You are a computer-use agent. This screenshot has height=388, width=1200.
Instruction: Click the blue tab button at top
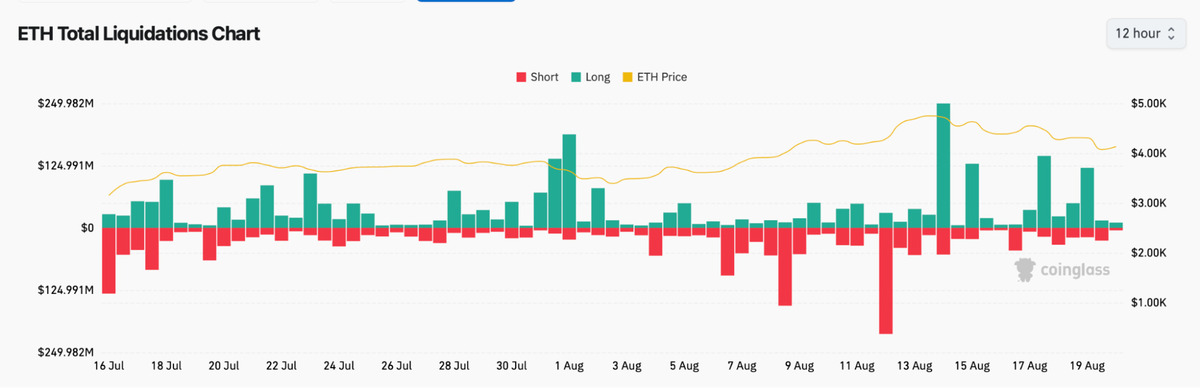click(466, 1)
